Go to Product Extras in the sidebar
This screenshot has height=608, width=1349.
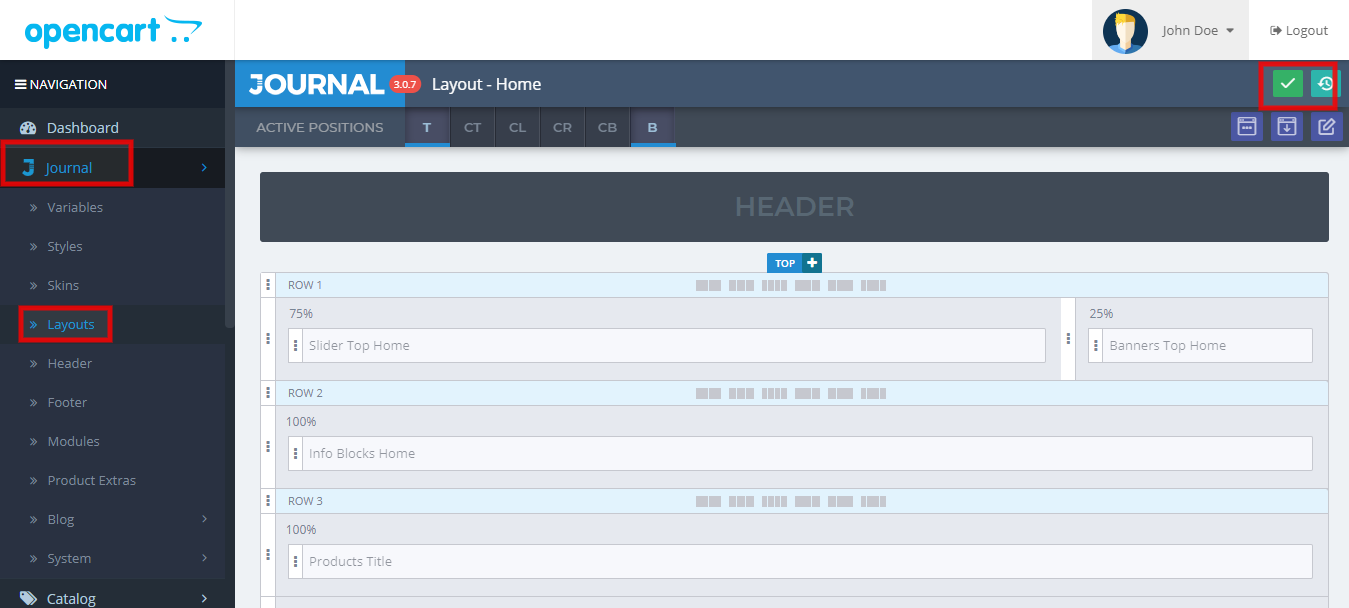tap(92, 480)
